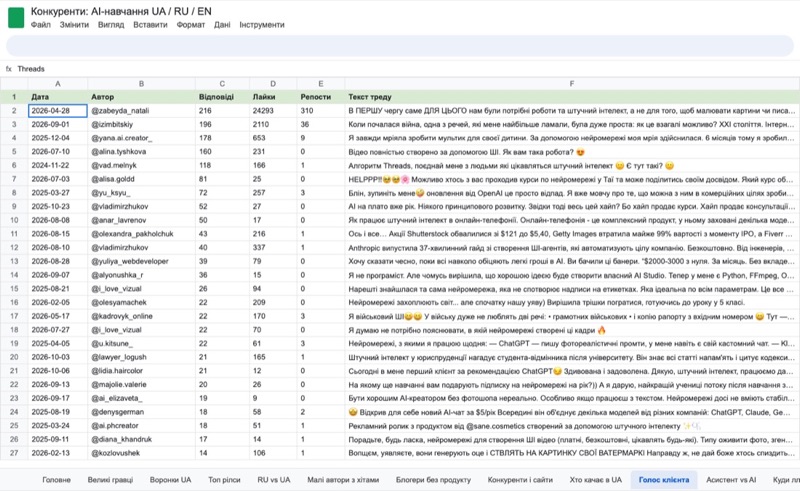Click the date cell 2024-11-22
This screenshot has width=800, height=491.
coord(58,165)
